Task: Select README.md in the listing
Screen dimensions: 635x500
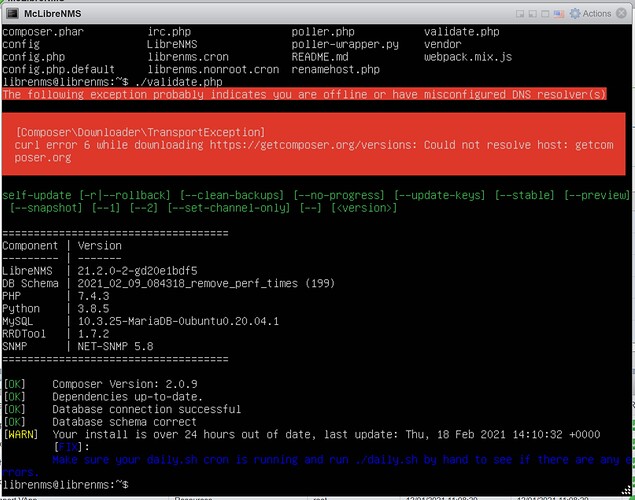Action: pos(320,57)
